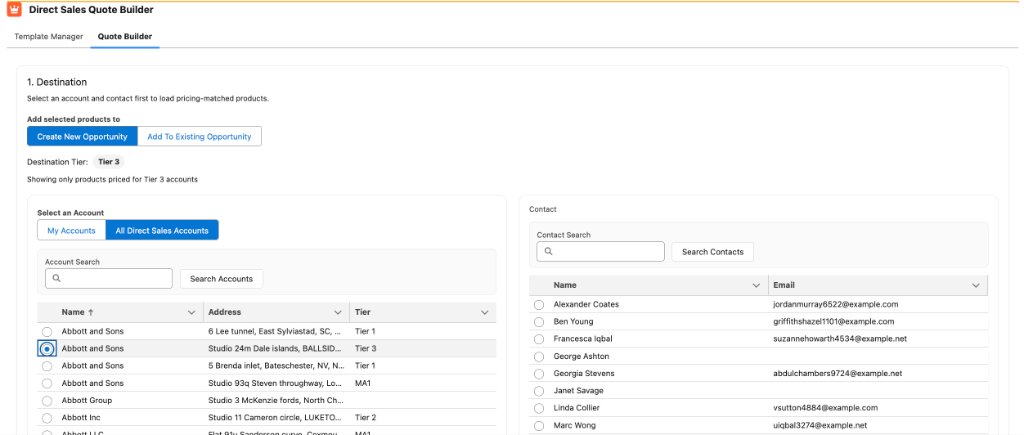The height and width of the screenshot is (435, 1024).
Task: Open the Address column menu chevron
Action: (x=338, y=313)
